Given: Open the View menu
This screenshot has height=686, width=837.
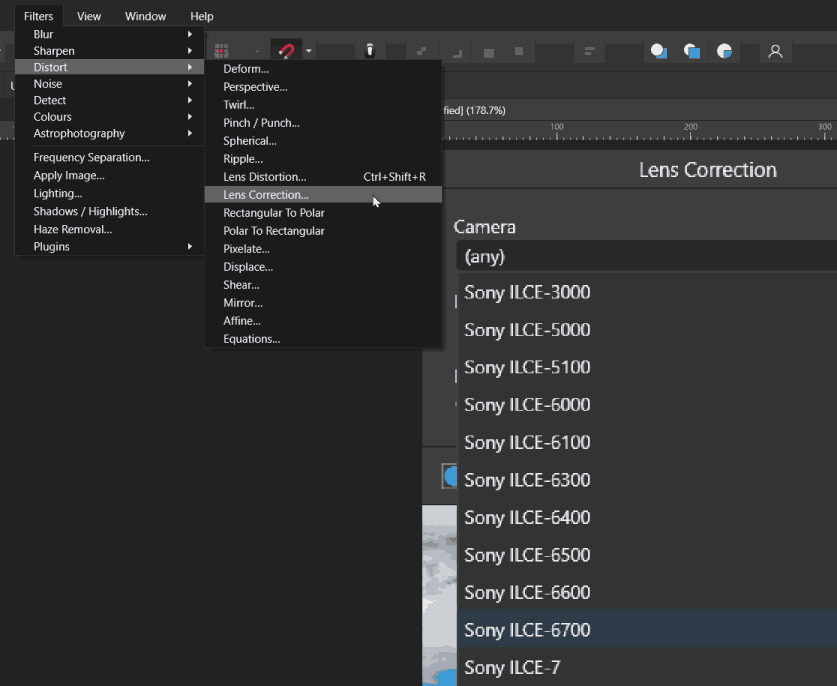Looking at the screenshot, I should (89, 16).
